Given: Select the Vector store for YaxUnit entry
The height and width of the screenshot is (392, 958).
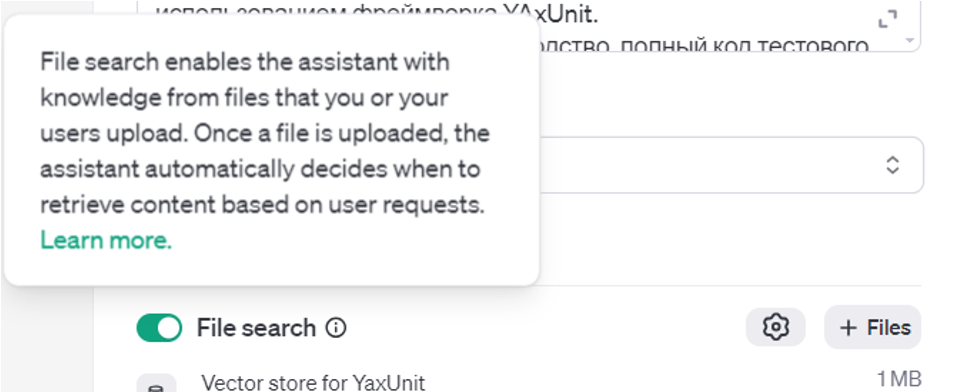Looking at the screenshot, I should point(313,383).
